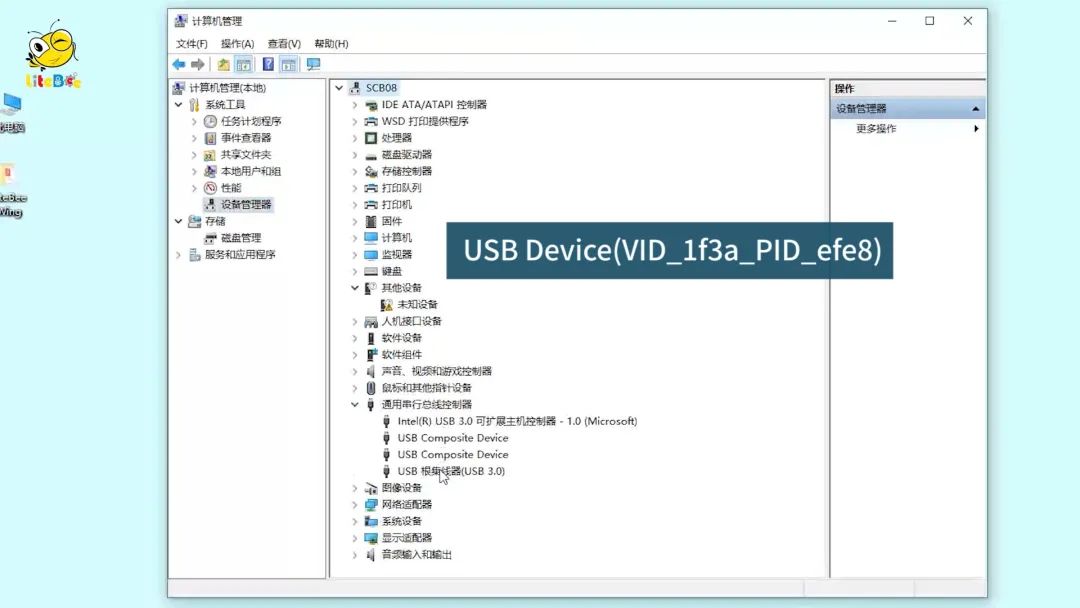Open the 查看(V) menu
The height and width of the screenshot is (608, 1080).
tap(284, 44)
